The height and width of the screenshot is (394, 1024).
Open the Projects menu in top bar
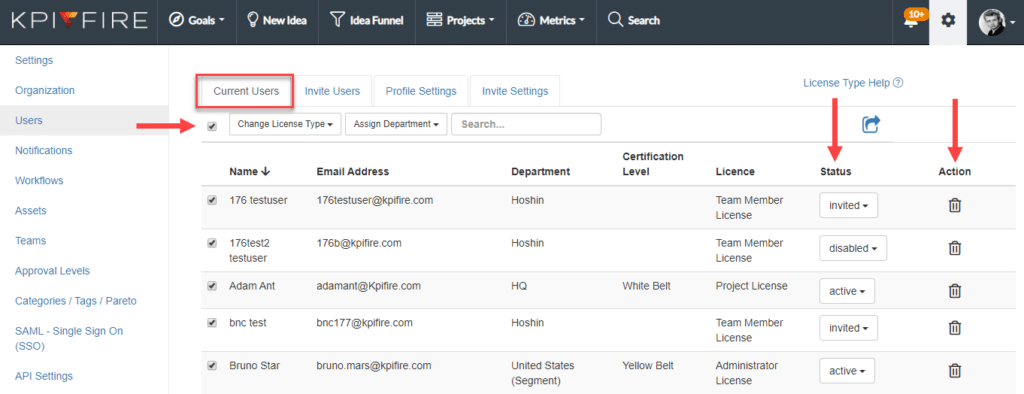coord(460,20)
